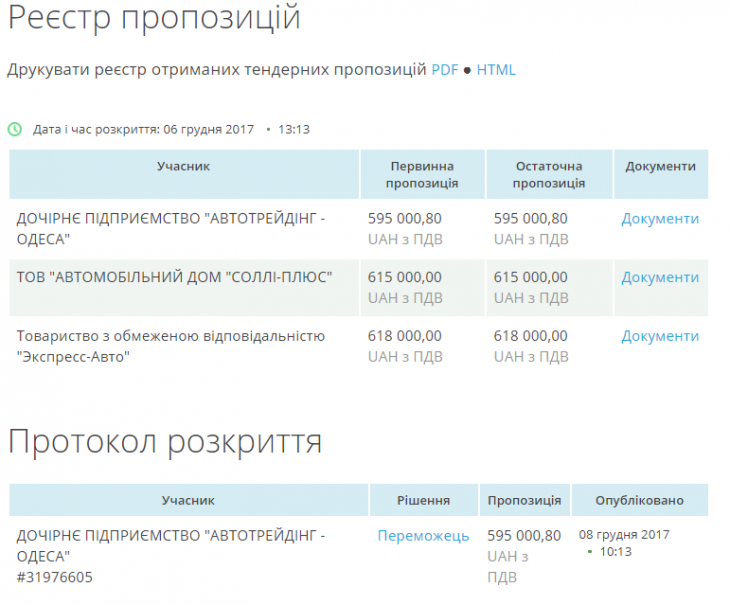
Task: Select АВТОТРЕЙДІНГ - ОДЕСА name in proposals table
Action: pos(171,229)
